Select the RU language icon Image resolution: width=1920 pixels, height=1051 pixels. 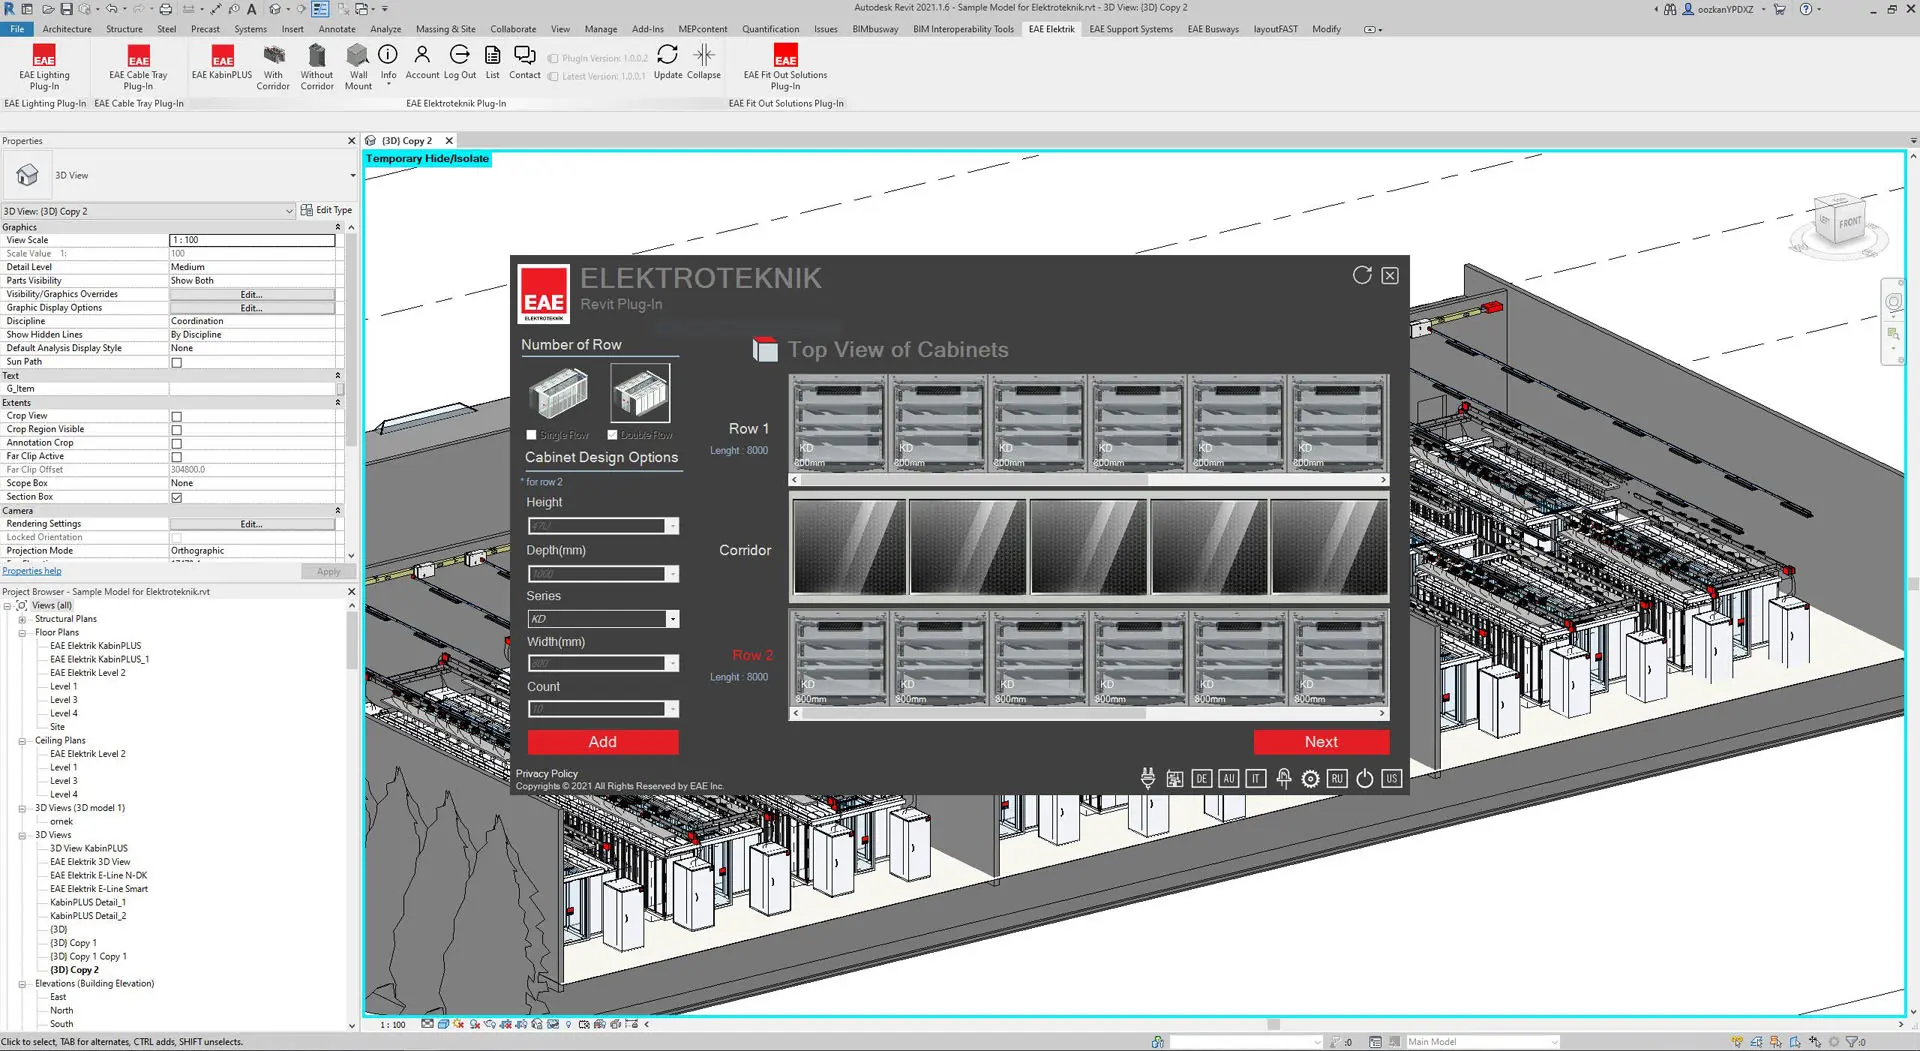[1337, 778]
